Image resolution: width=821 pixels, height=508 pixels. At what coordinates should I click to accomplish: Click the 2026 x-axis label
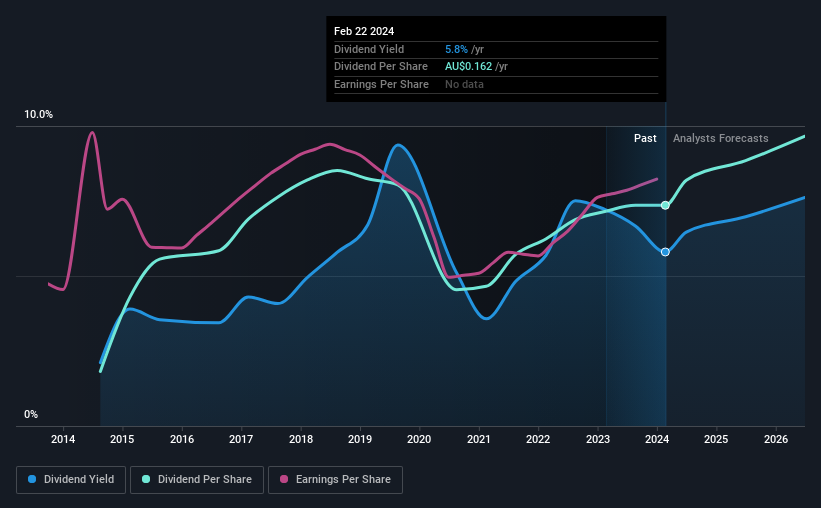pos(775,439)
